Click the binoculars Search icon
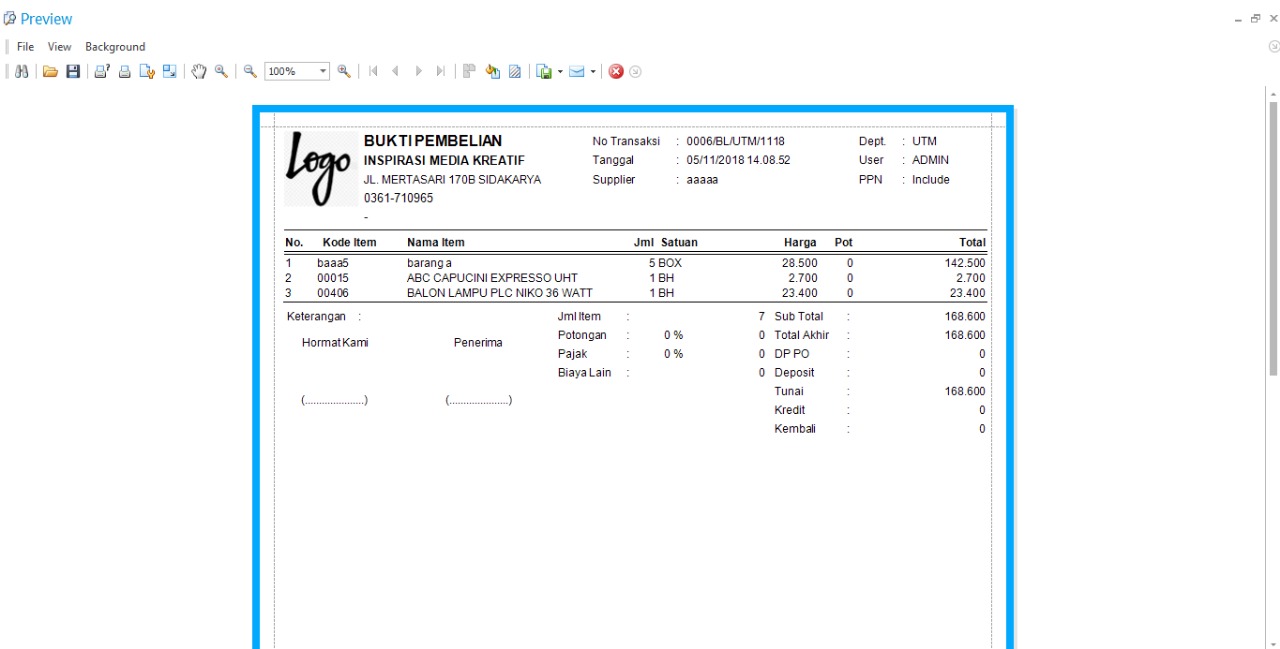The width and height of the screenshot is (1280, 649). point(21,72)
